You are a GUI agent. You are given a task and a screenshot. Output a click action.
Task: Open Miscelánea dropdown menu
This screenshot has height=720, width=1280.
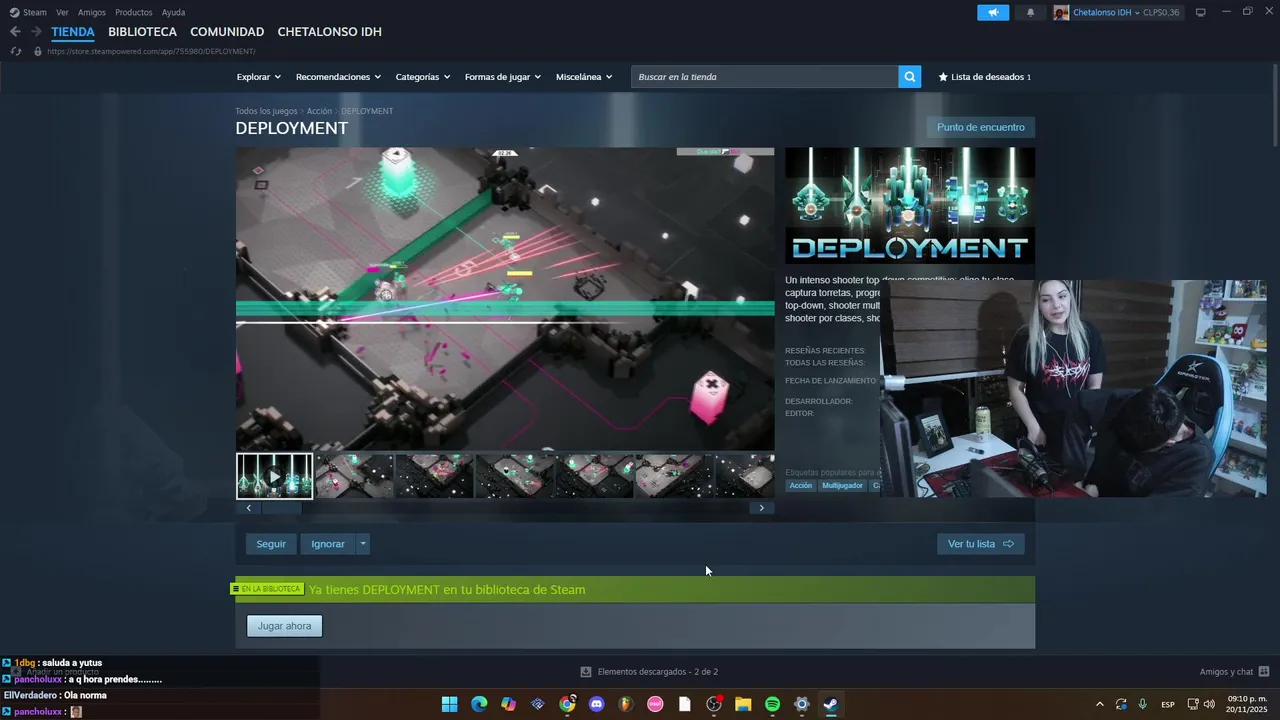click(x=584, y=77)
